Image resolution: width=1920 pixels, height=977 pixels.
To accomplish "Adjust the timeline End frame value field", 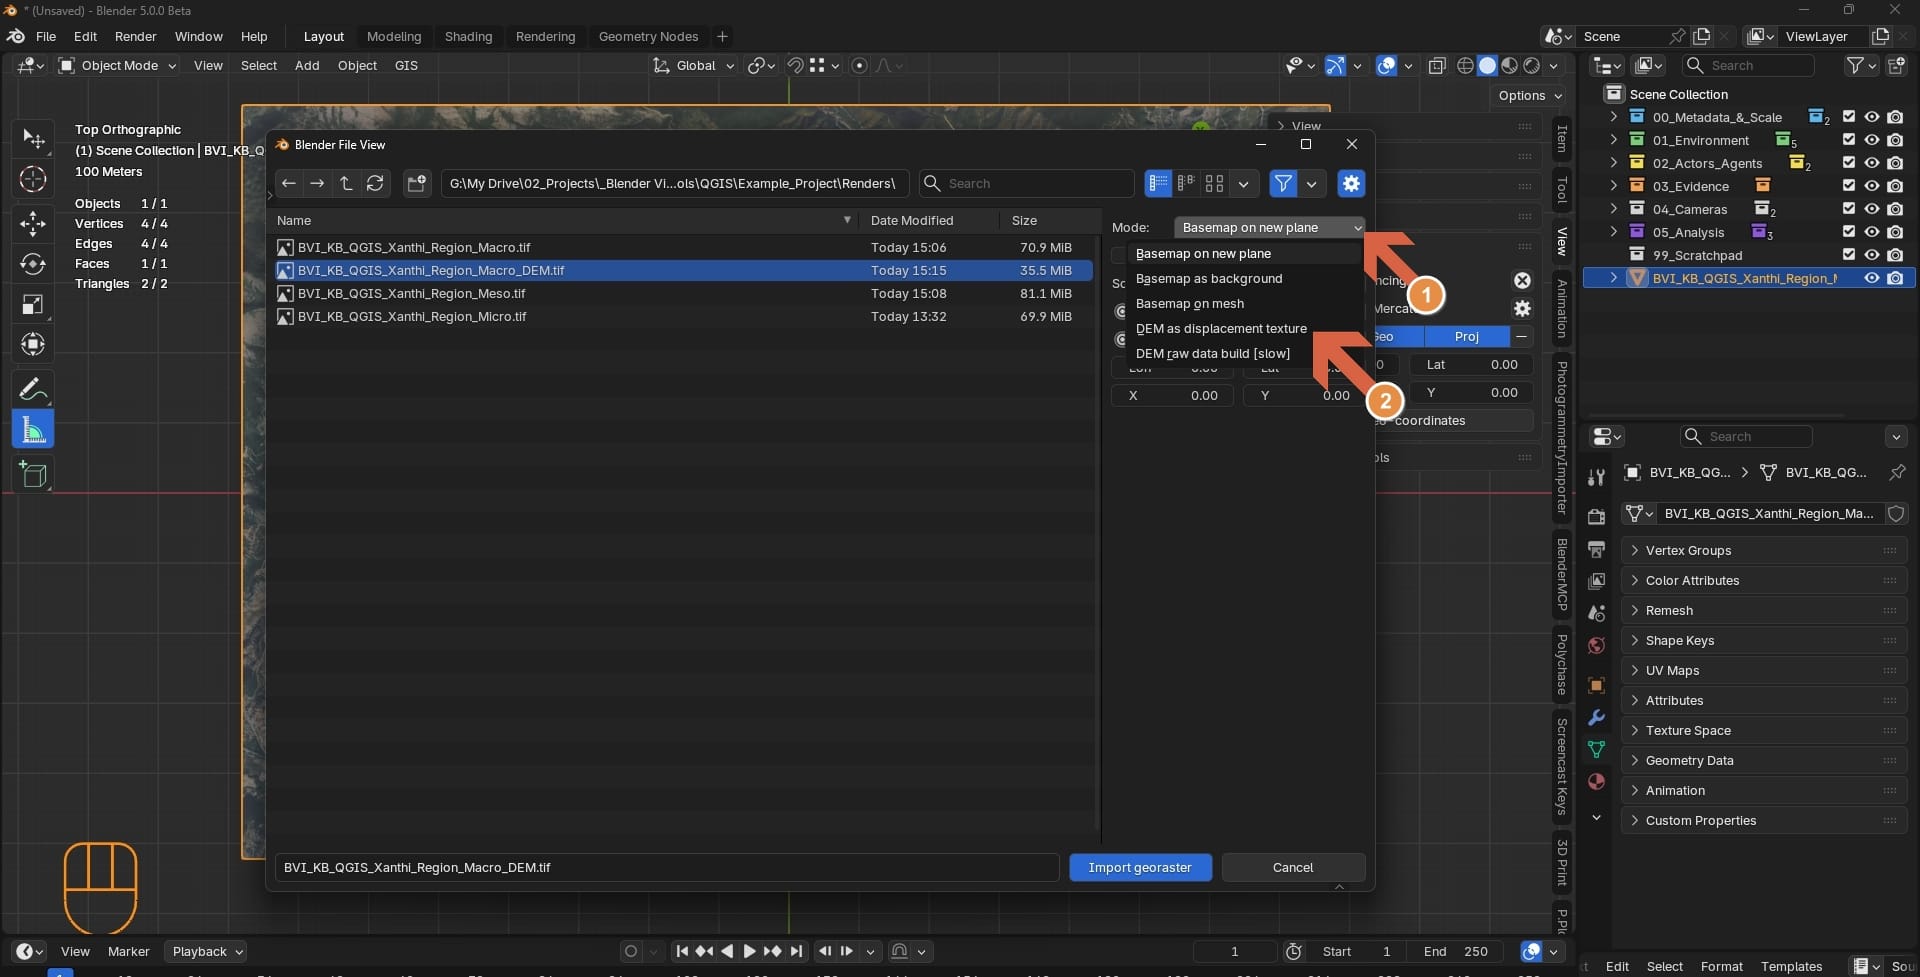I will (x=1458, y=951).
